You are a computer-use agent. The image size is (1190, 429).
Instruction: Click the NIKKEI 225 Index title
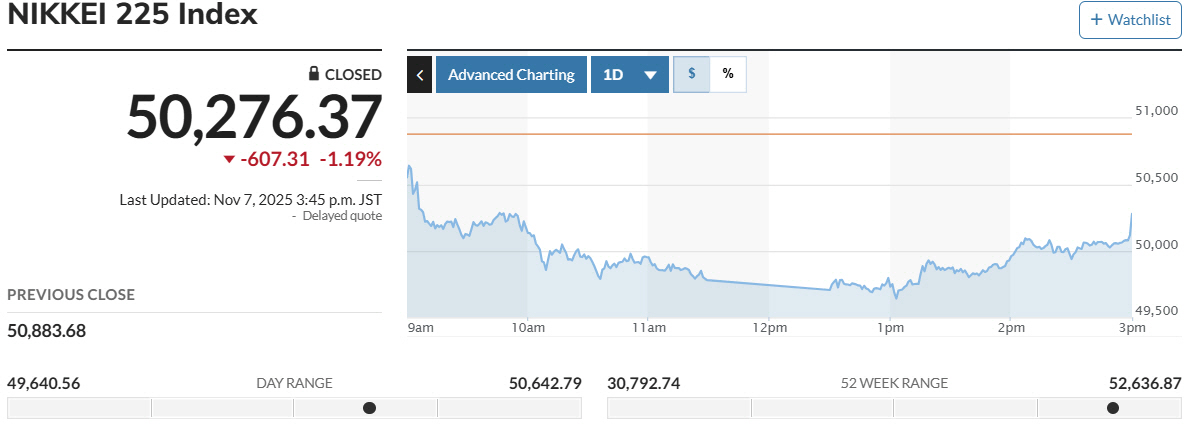pos(132,15)
